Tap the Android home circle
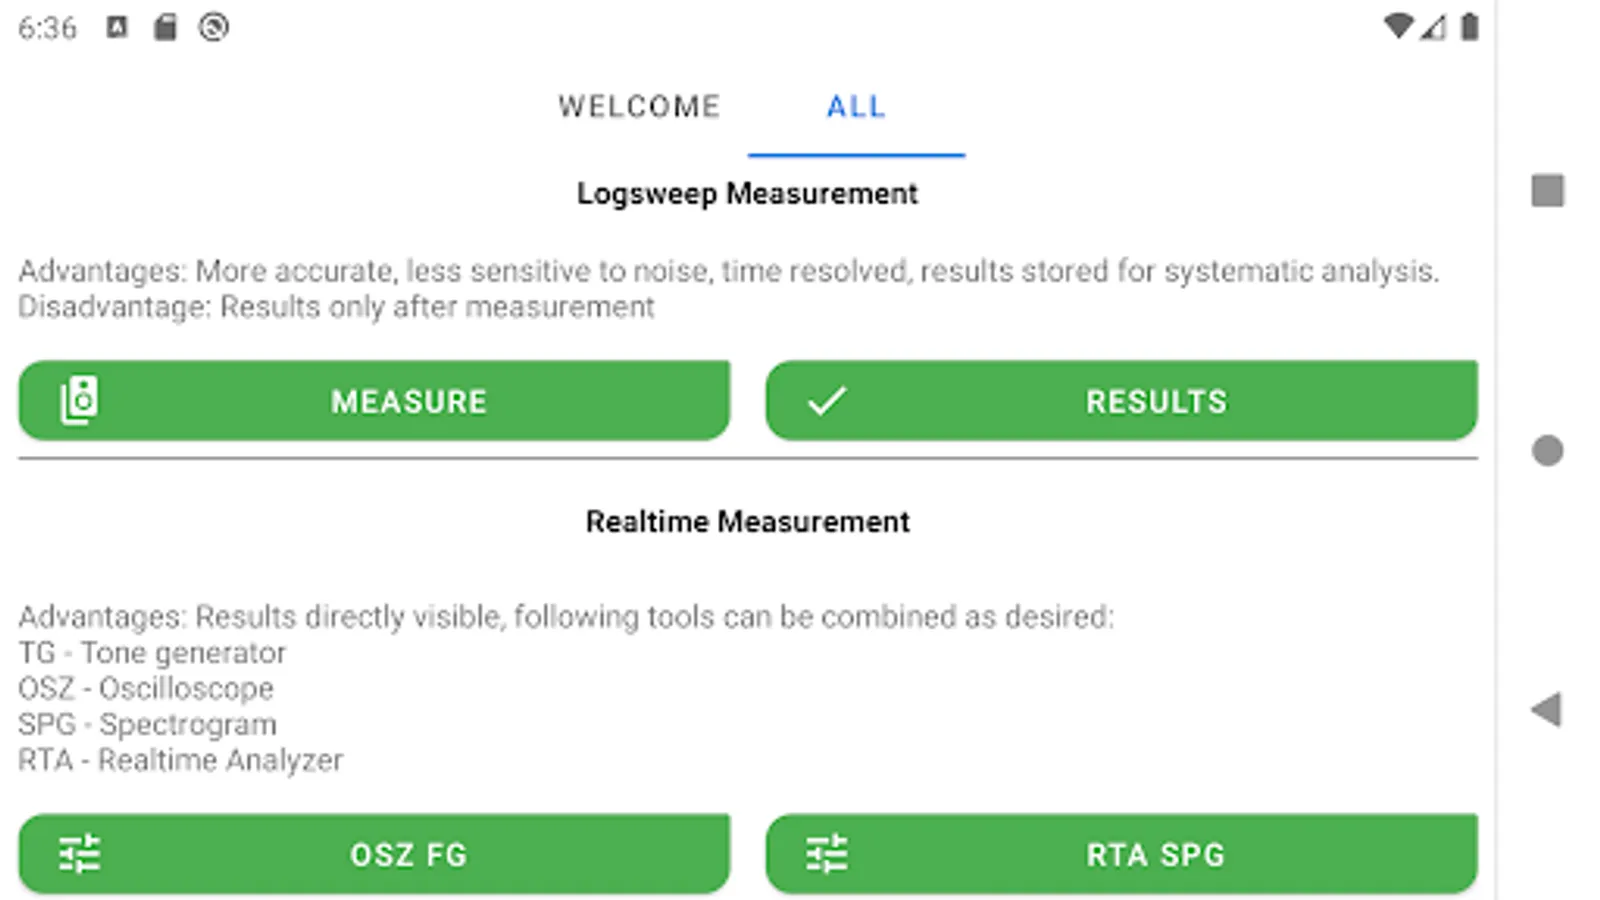This screenshot has height=900, width=1600. point(1547,450)
